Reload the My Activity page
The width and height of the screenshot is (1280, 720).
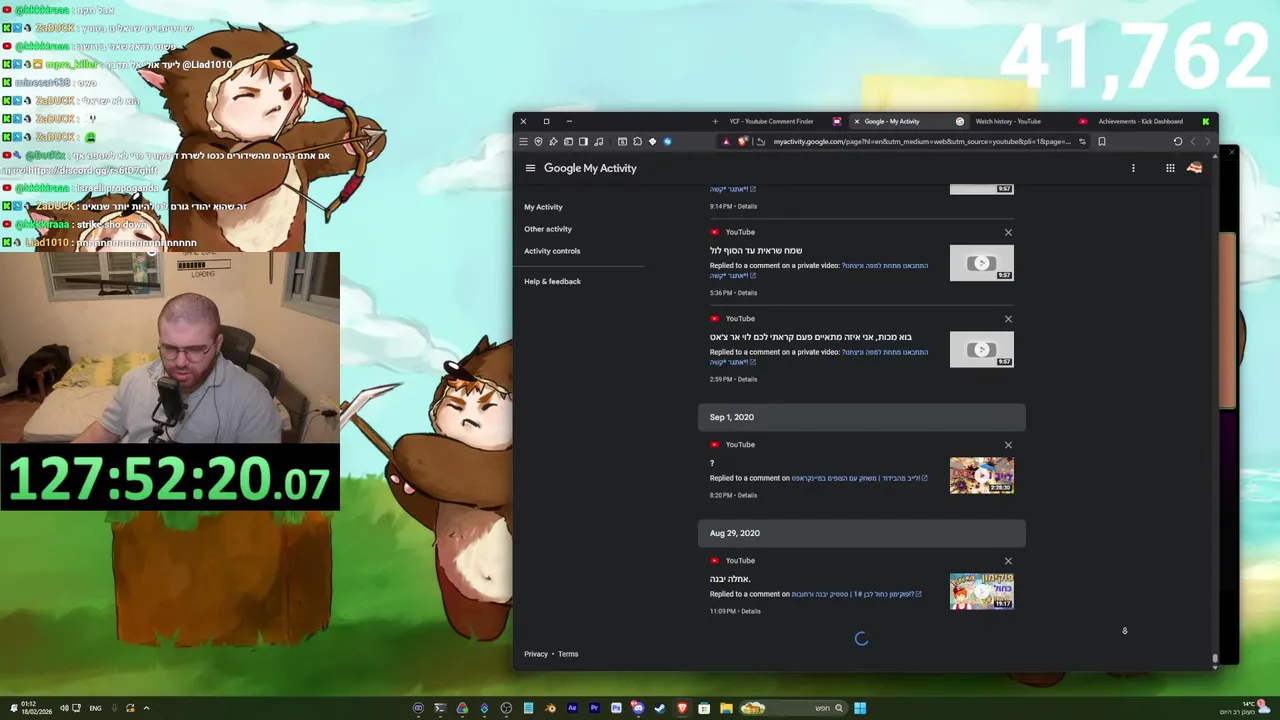[1178, 141]
